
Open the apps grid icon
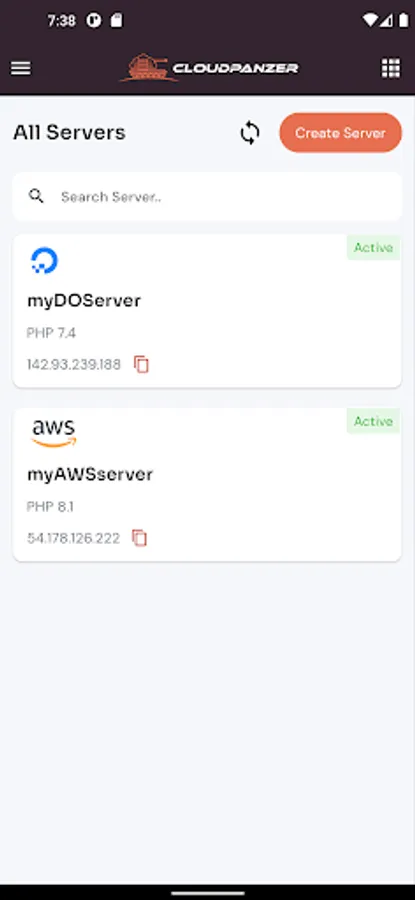(391, 68)
